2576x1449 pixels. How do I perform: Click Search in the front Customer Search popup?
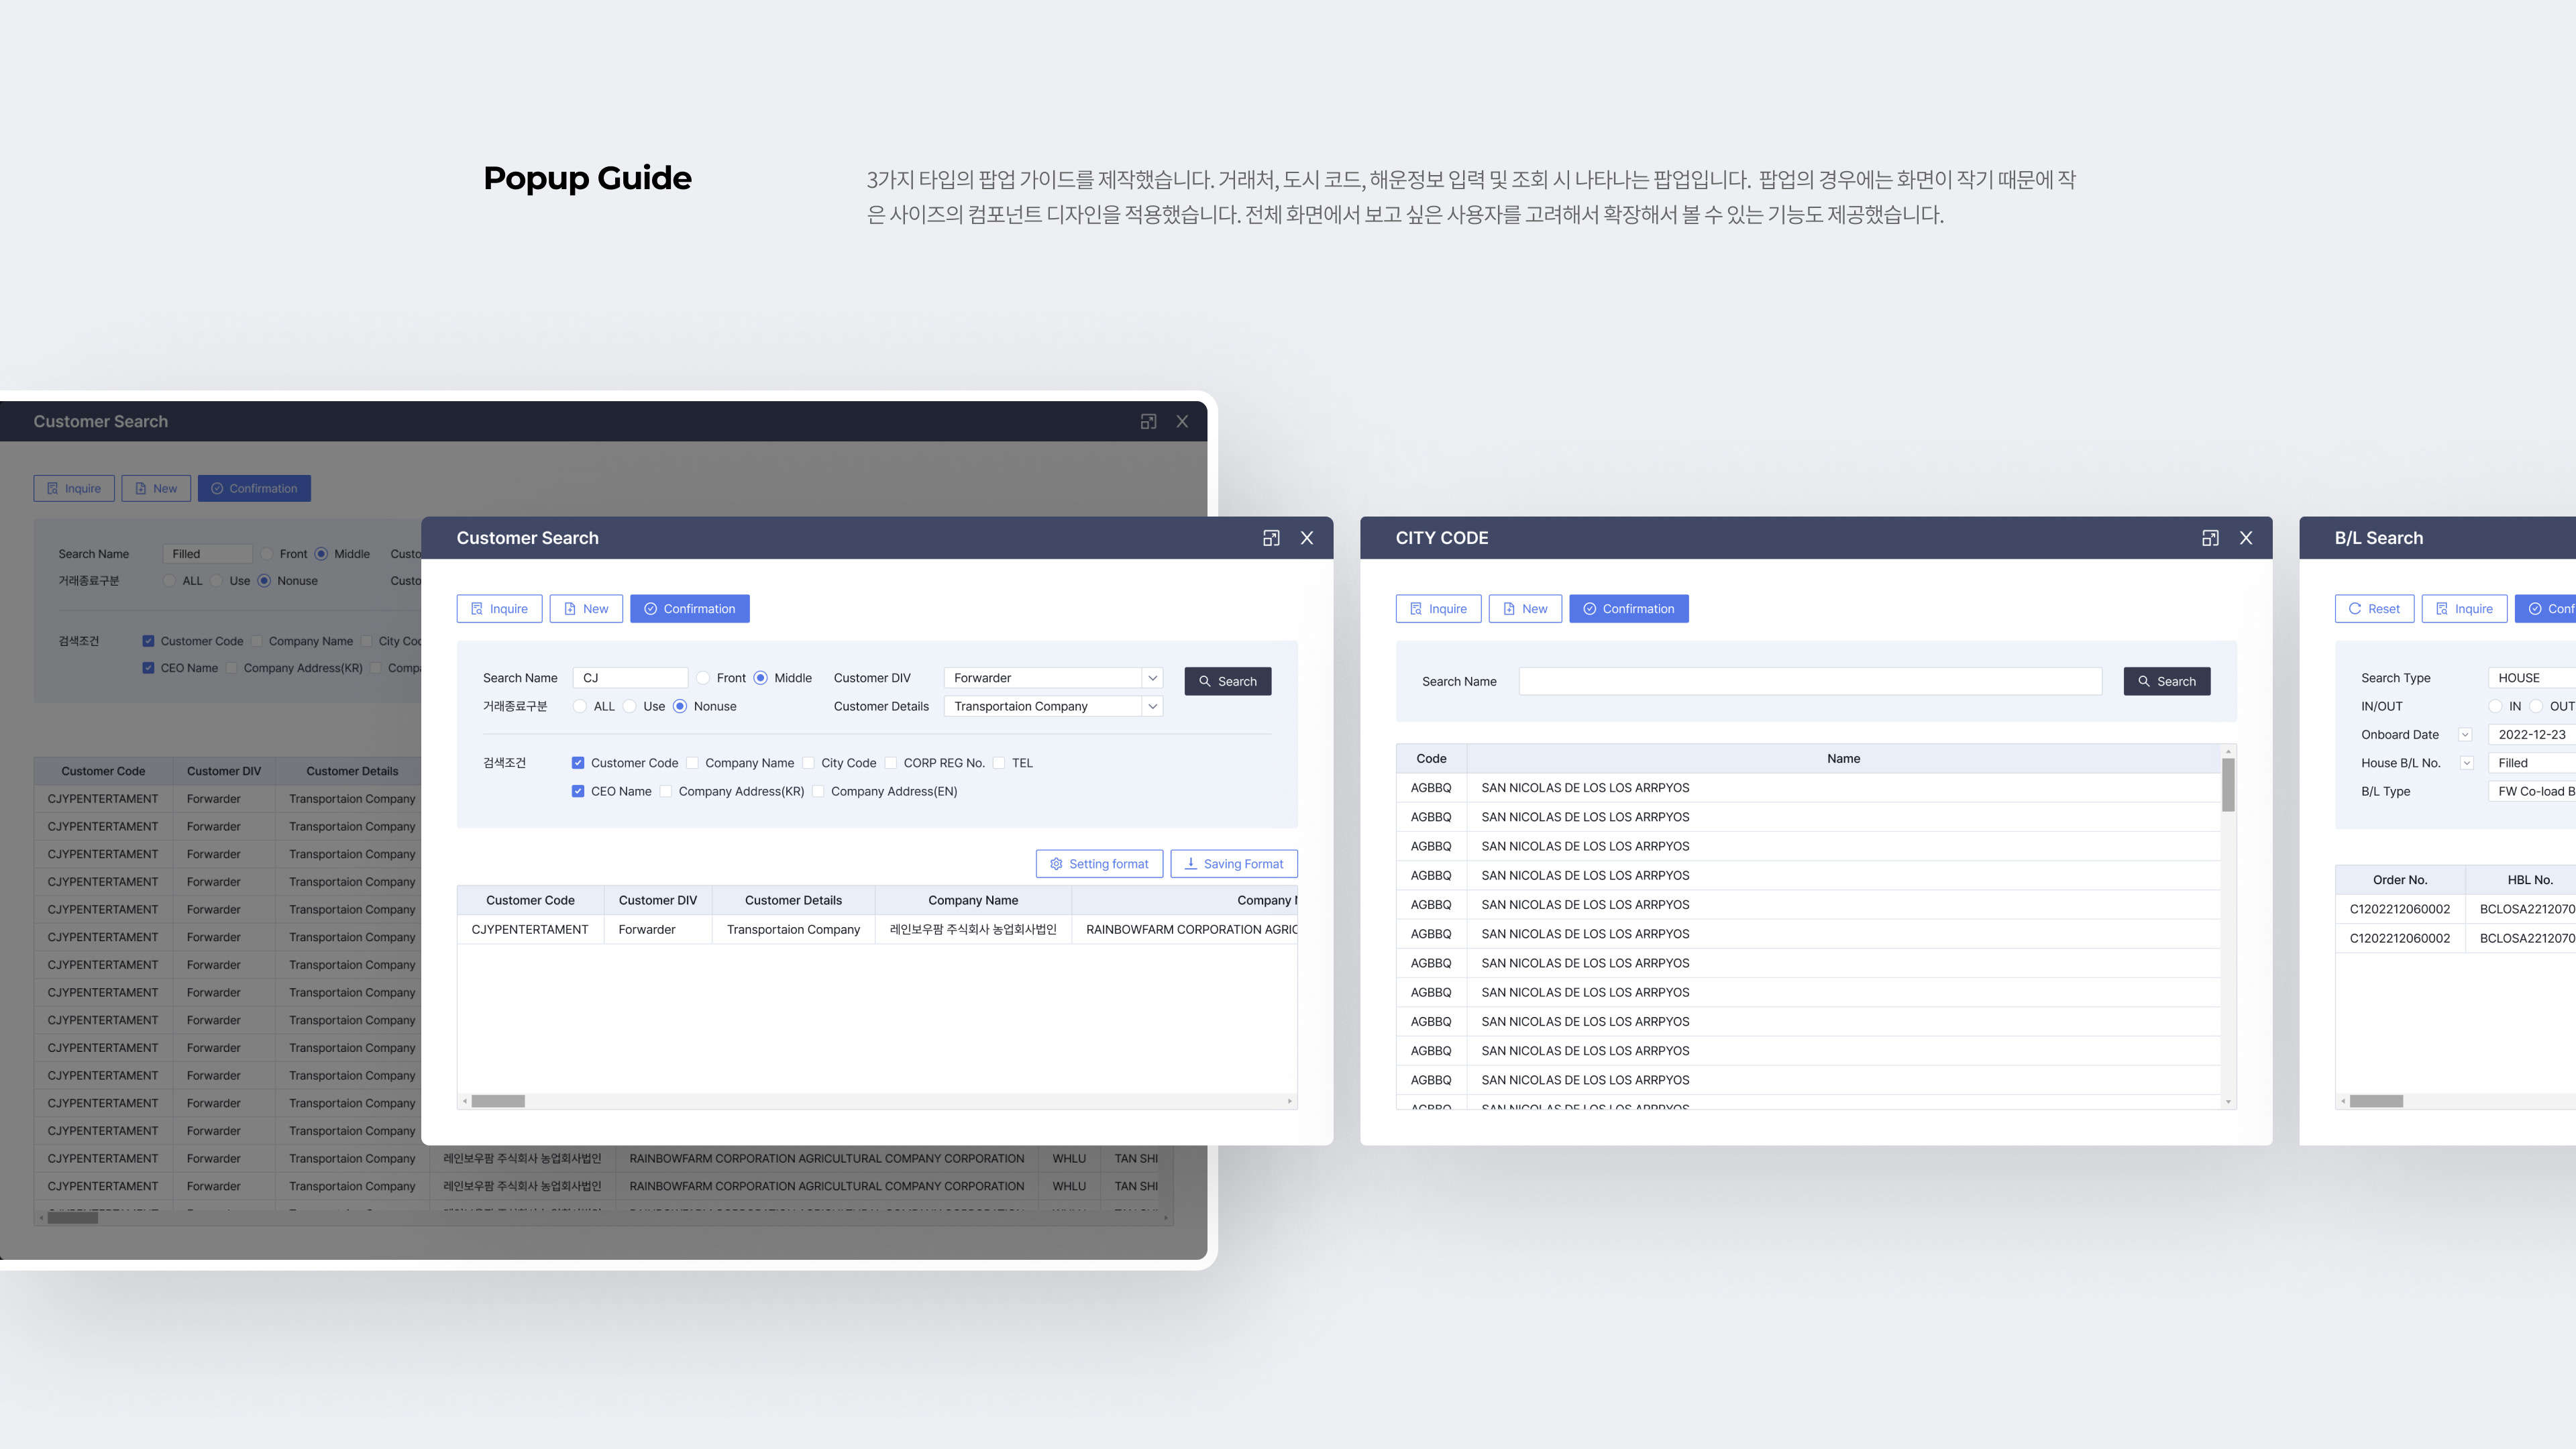pos(1228,681)
